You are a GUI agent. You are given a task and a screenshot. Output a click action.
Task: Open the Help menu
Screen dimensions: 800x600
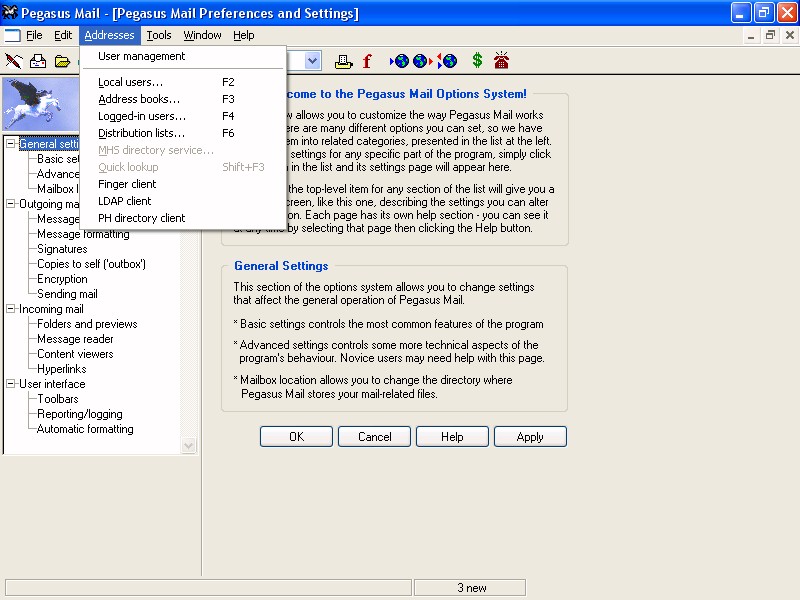point(243,35)
